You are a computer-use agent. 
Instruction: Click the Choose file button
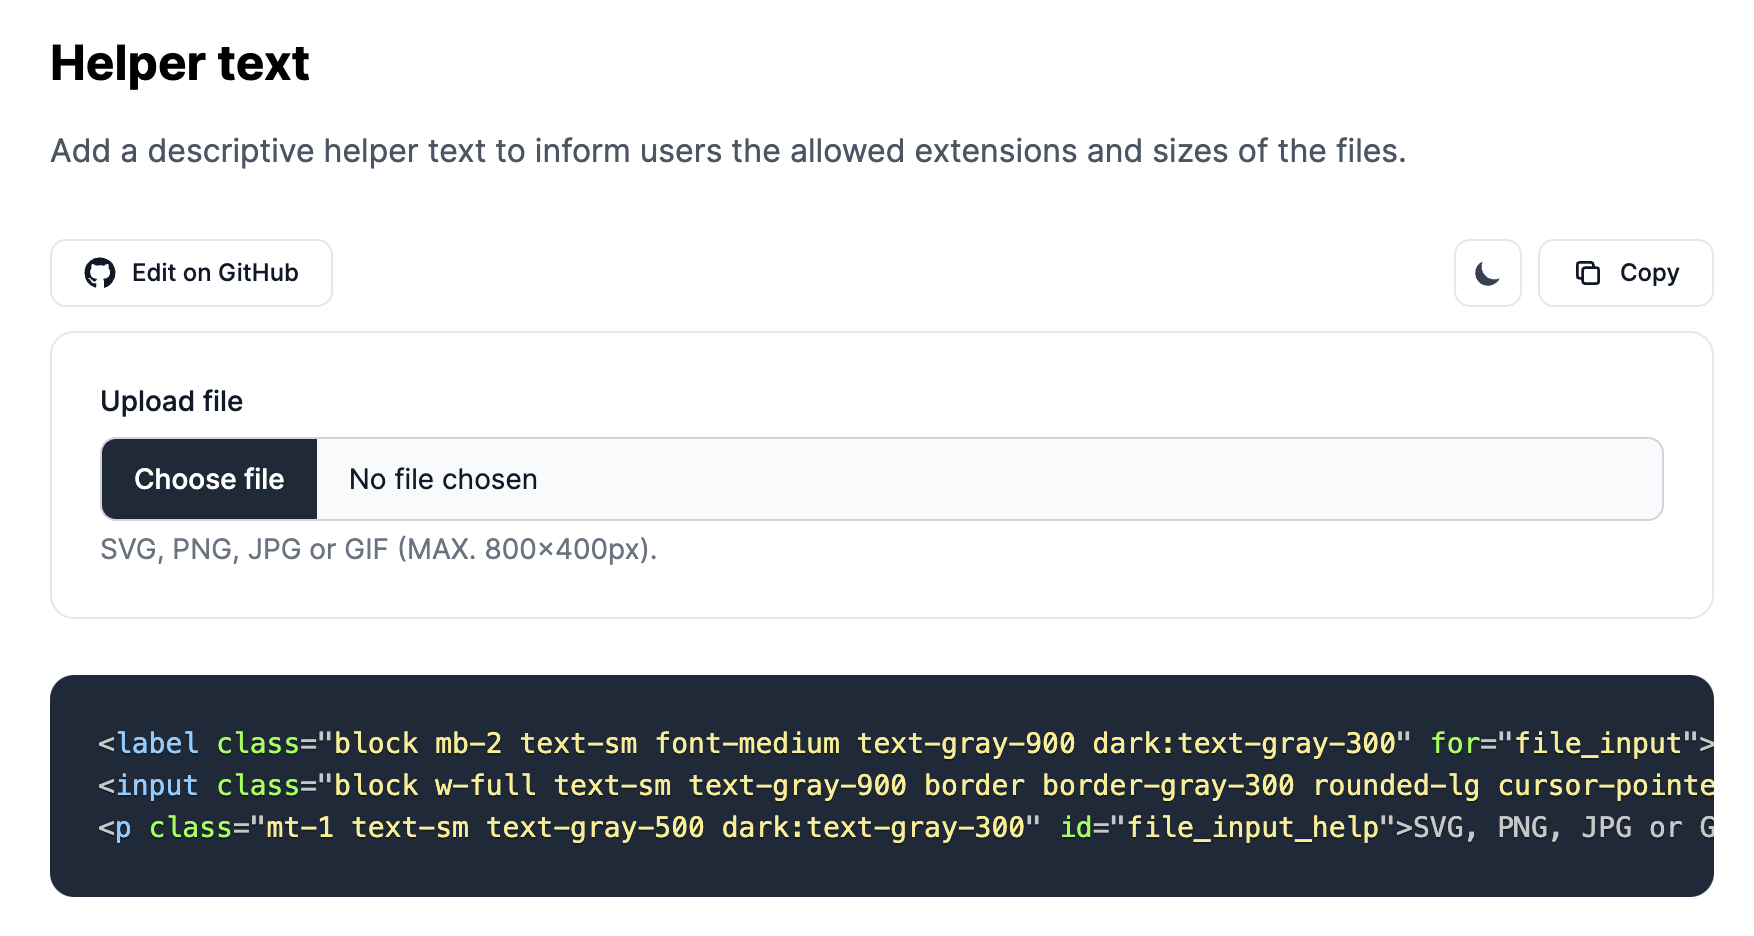tap(208, 479)
